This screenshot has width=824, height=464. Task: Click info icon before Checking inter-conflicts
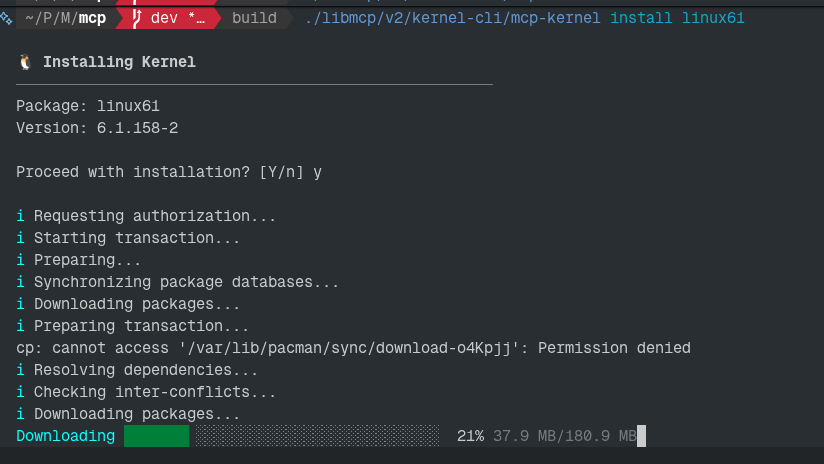click(x=20, y=392)
